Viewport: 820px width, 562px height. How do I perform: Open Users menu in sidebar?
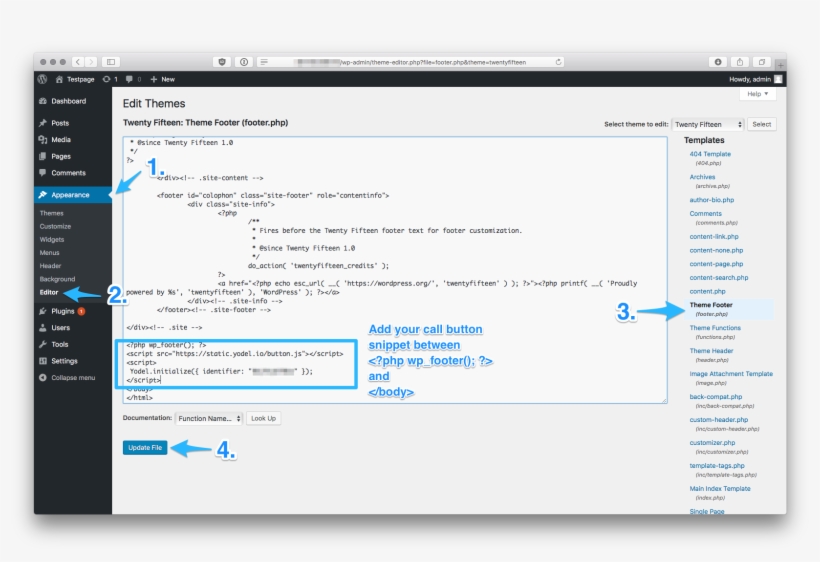pyautogui.click(x=73, y=328)
